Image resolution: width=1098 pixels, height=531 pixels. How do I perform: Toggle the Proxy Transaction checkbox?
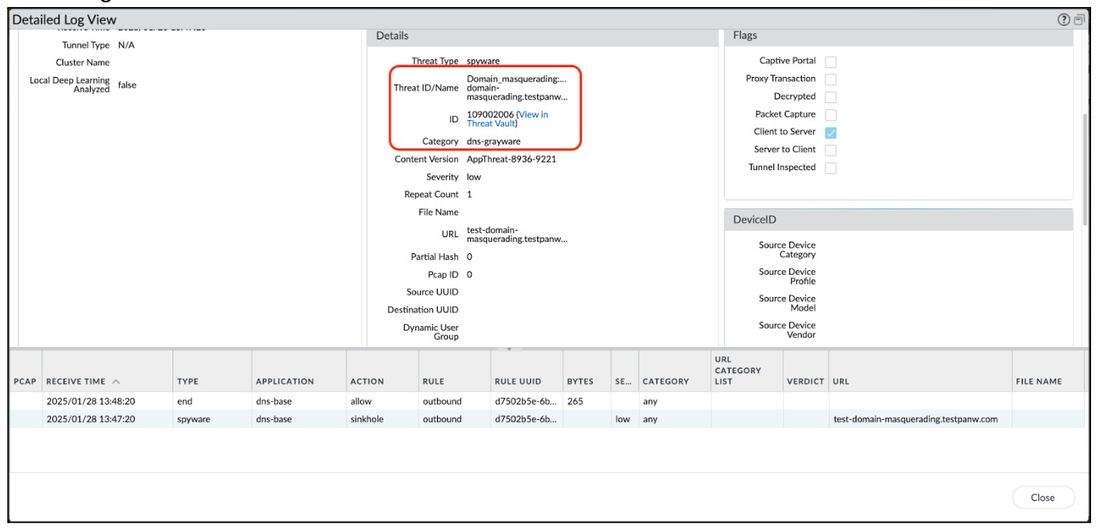831,79
